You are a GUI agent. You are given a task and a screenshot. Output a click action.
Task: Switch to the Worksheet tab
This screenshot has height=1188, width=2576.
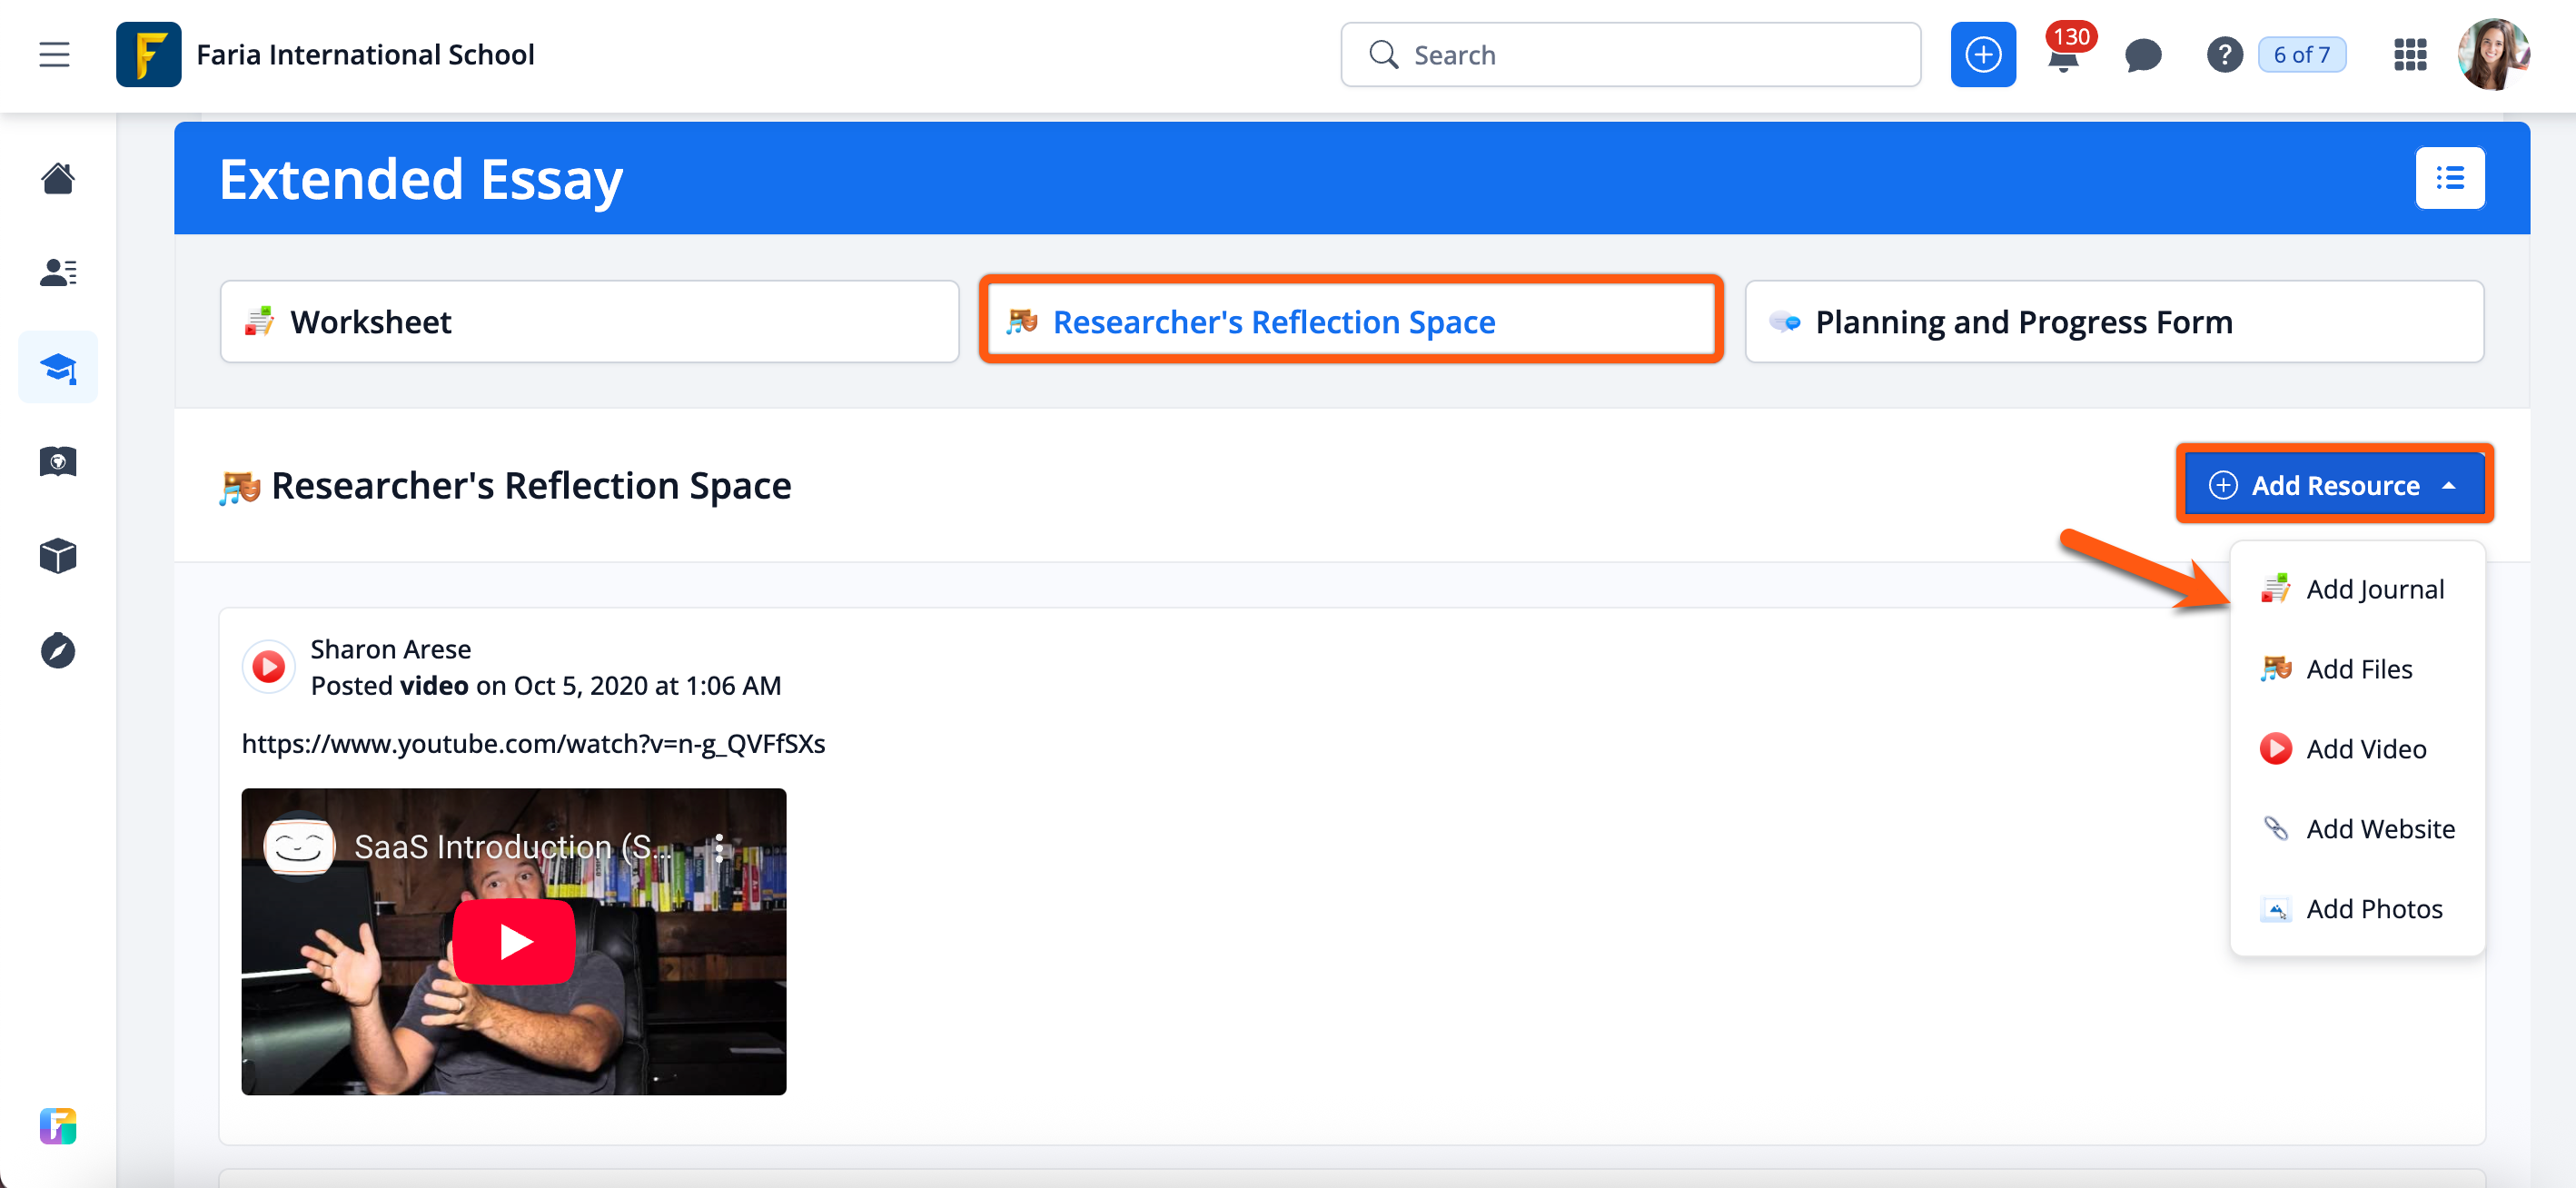589,322
